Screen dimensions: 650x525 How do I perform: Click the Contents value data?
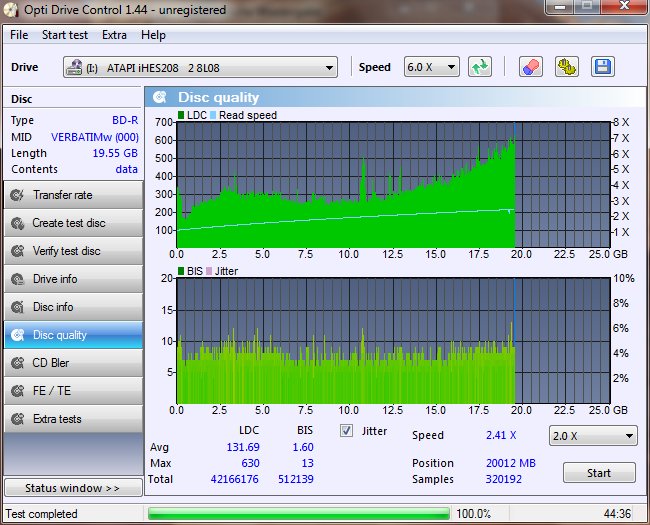point(126,169)
